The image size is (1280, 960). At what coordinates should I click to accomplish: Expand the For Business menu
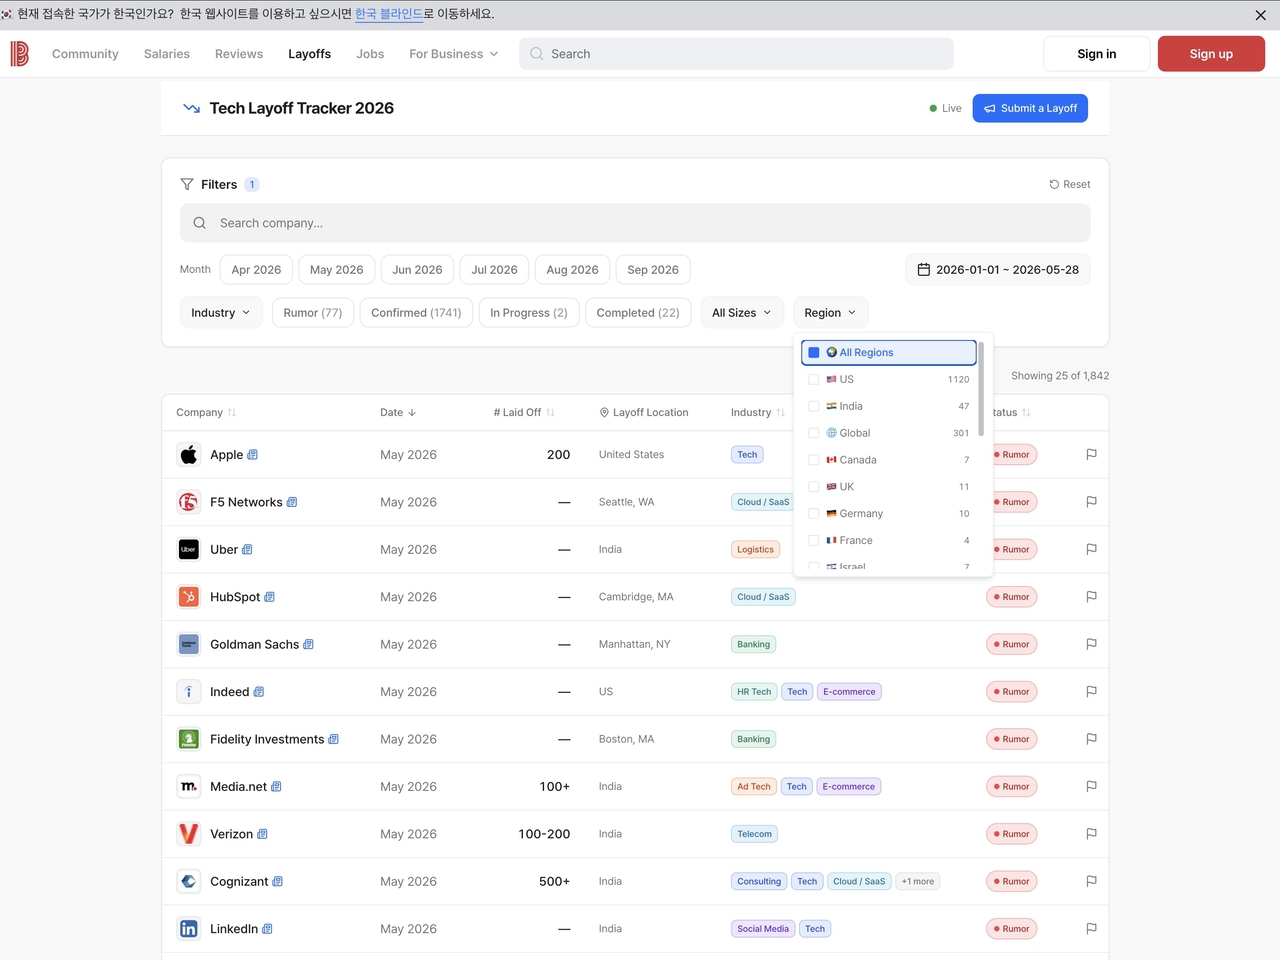(453, 54)
